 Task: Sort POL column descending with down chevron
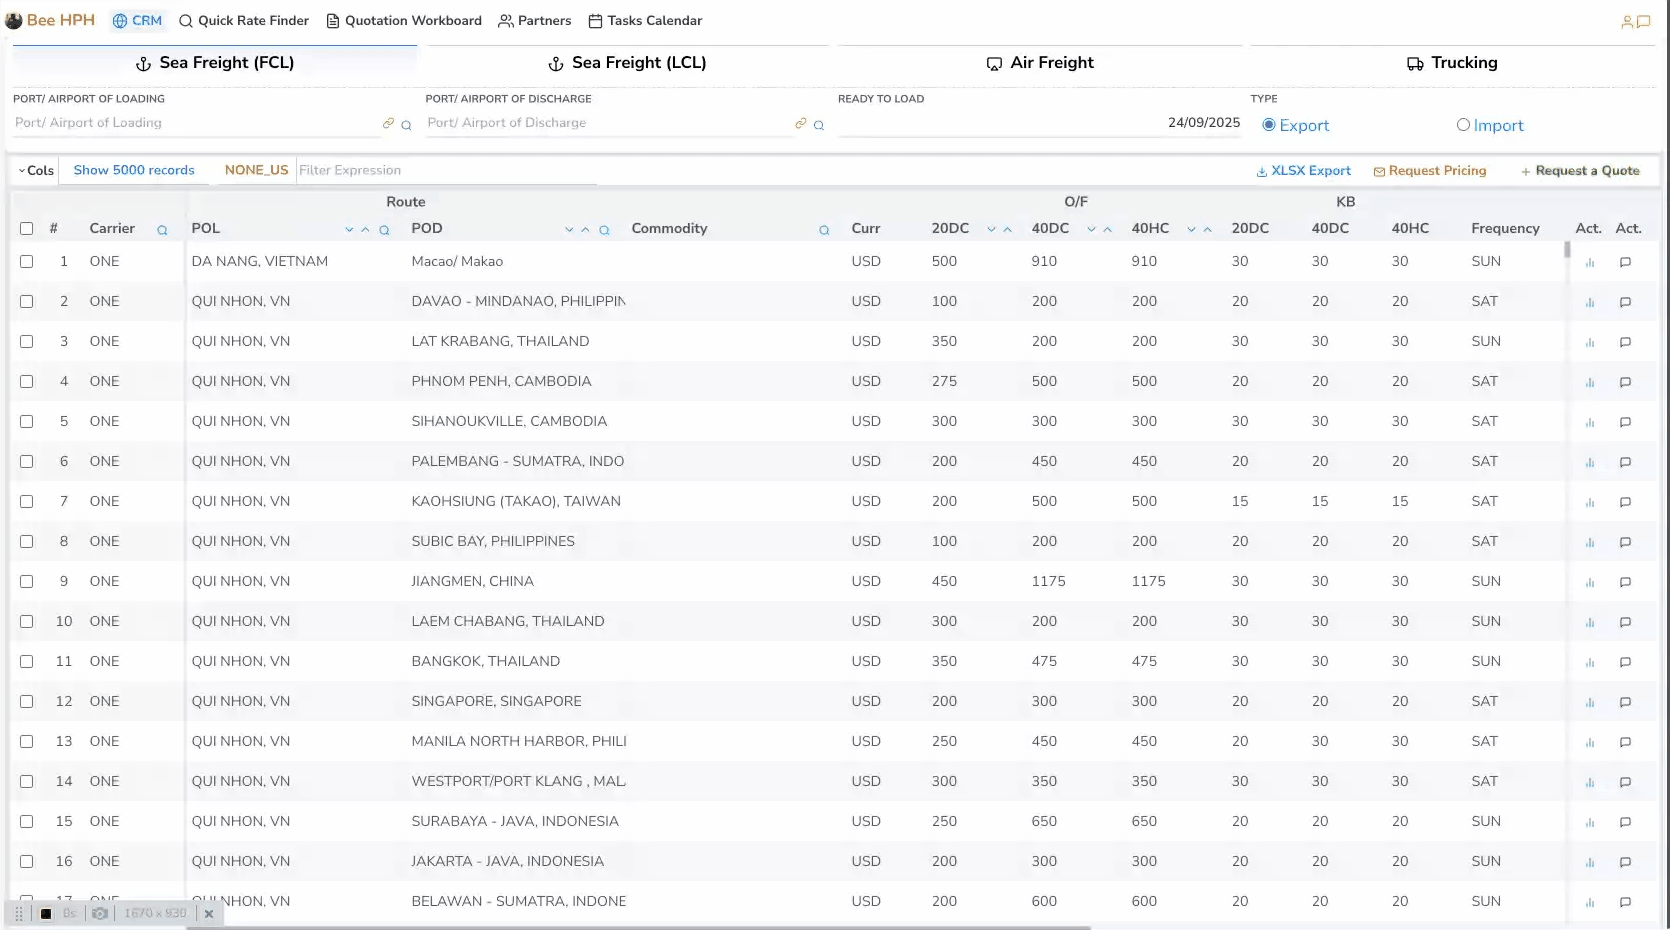coord(349,230)
